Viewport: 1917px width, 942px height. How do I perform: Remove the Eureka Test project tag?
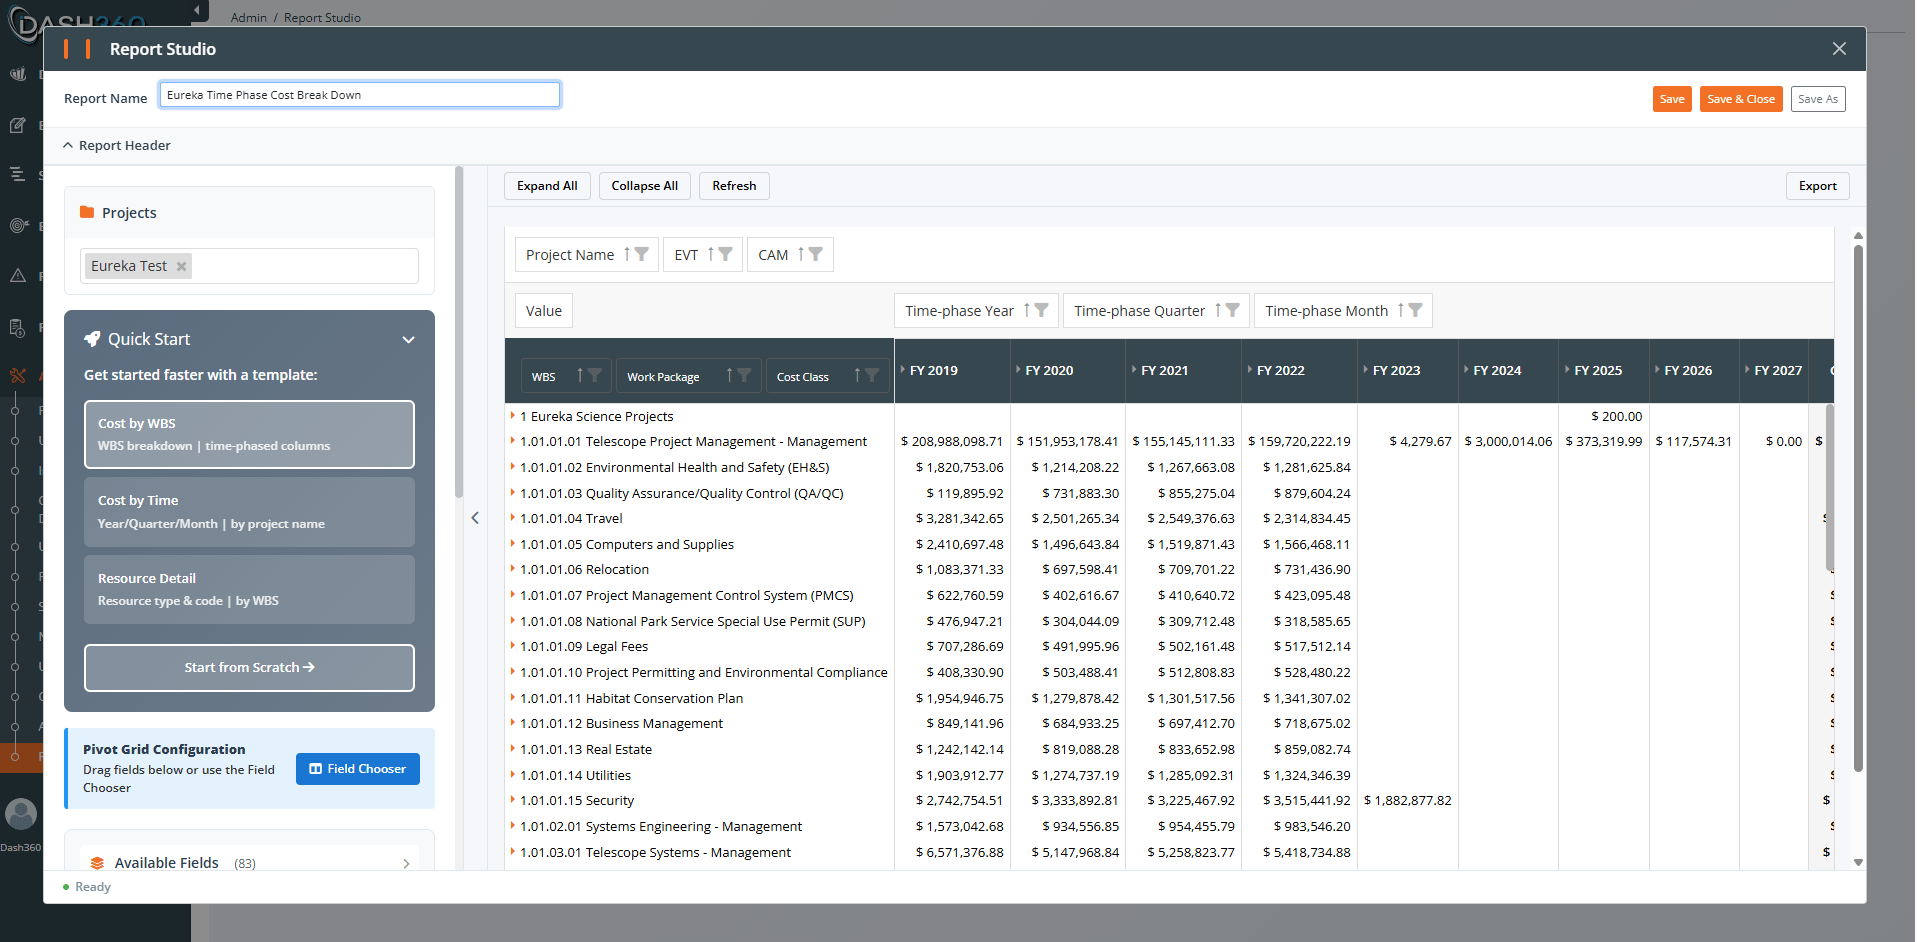pyautogui.click(x=181, y=266)
